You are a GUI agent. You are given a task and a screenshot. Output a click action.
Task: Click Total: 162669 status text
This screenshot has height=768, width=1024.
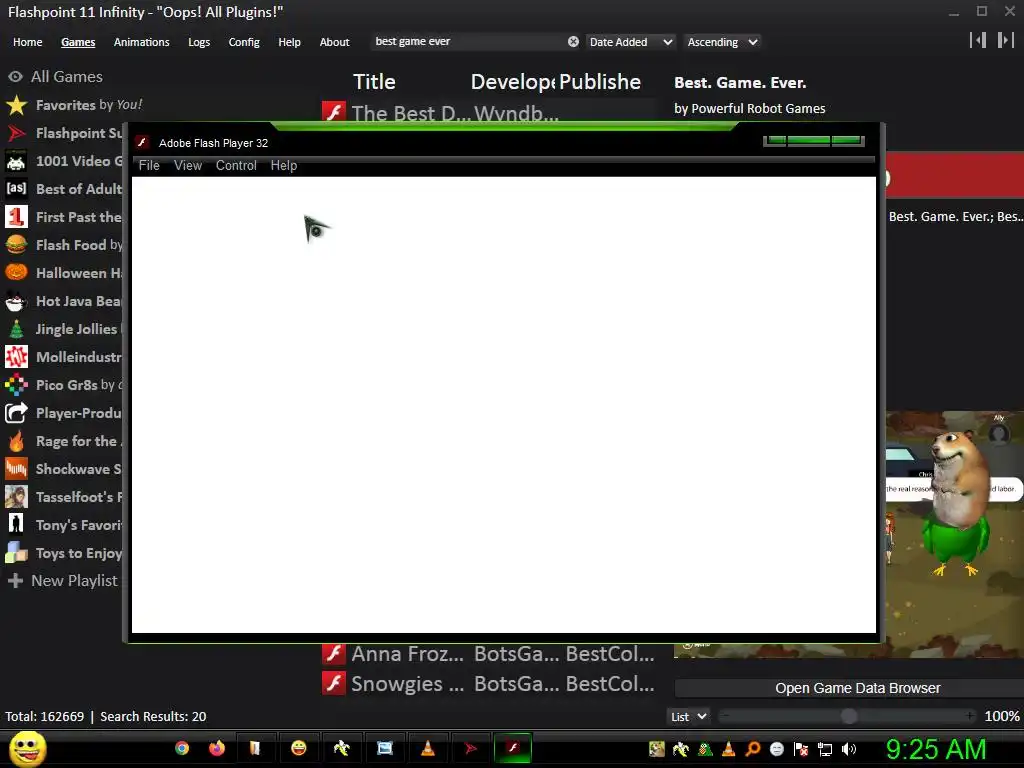pos(44,716)
